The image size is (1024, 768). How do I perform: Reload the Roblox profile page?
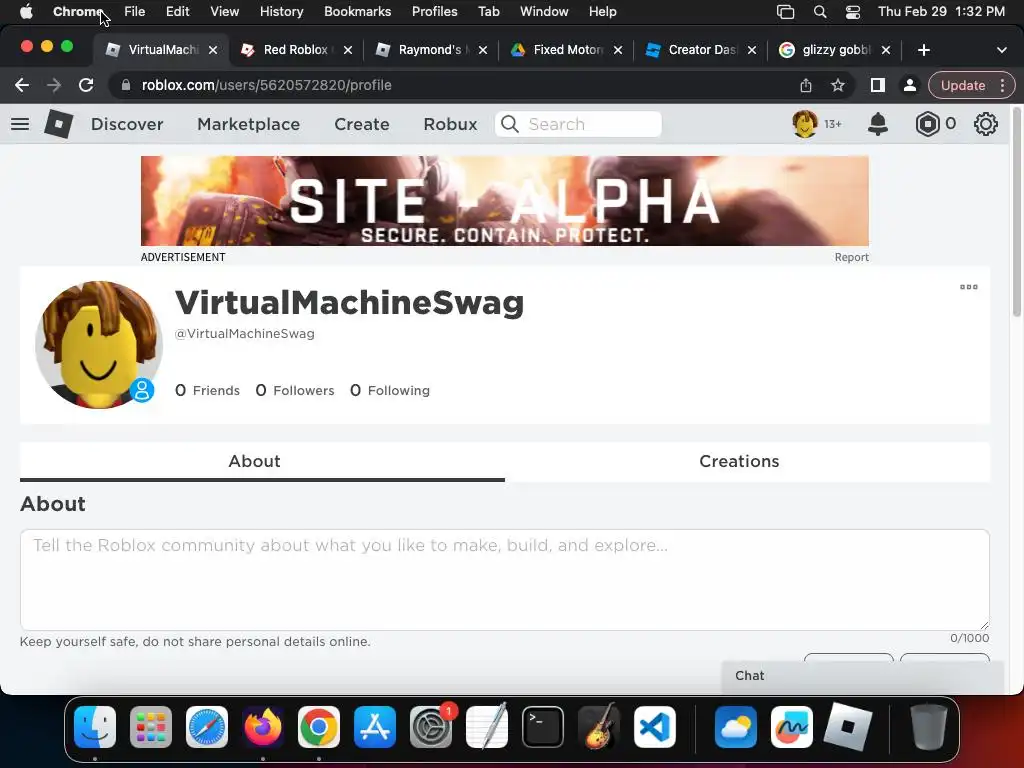[x=86, y=85]
